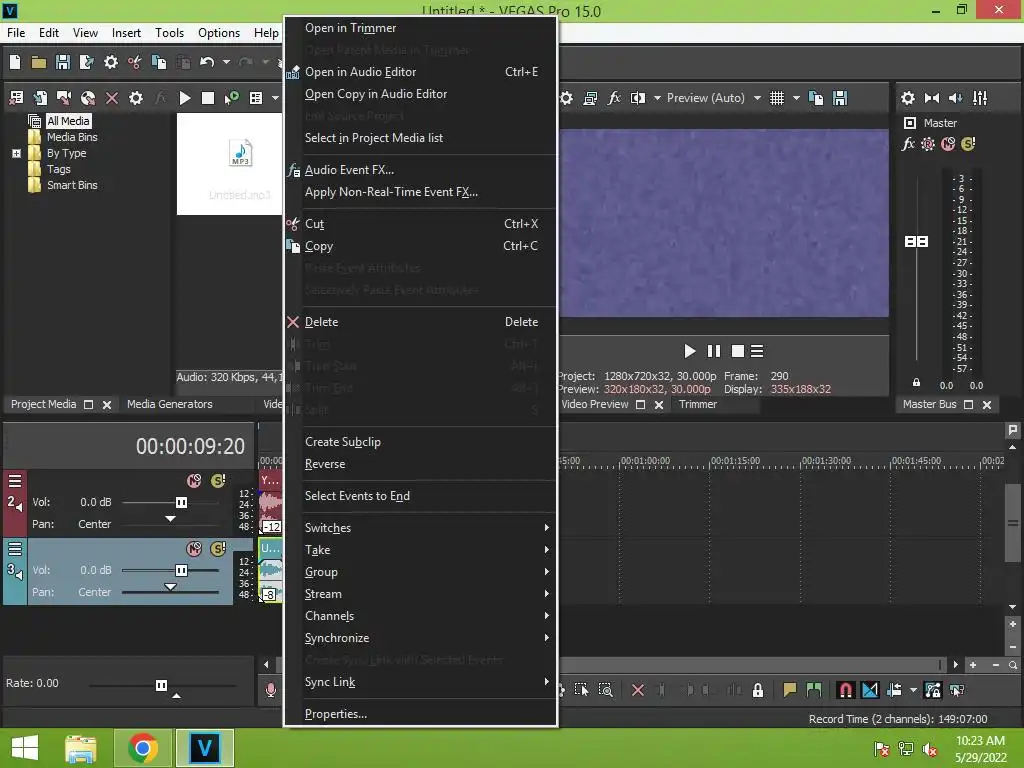Switch to the Trimmer tab
Image resolution: width=1024 pixels, height=768 pixels.
coord(697,404)
